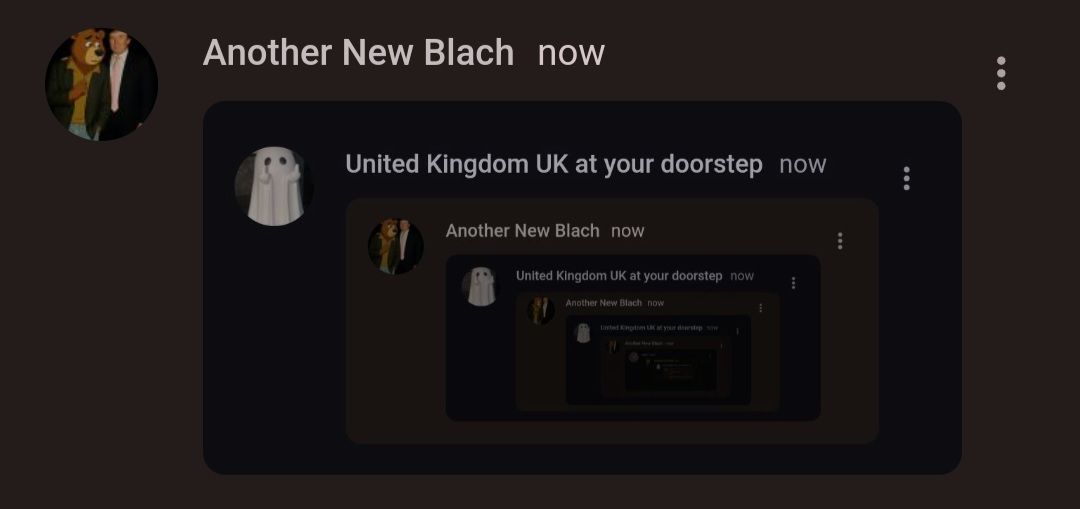This screenshot has width=1080, height=509.
Task: Open the largest United Kingdom UK at your doorstep name
Action: tap(554, 165)
